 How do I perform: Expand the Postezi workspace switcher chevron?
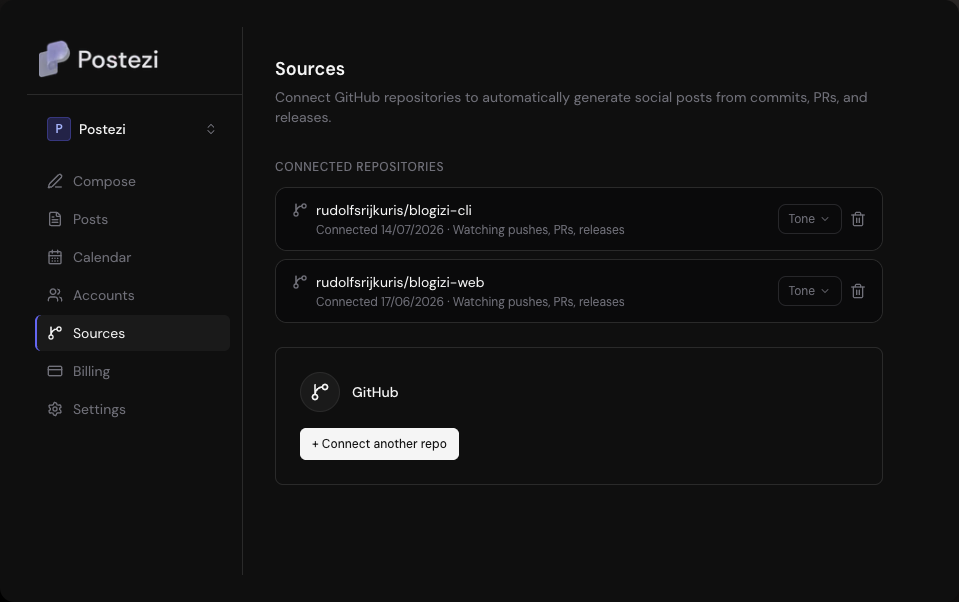210,129
